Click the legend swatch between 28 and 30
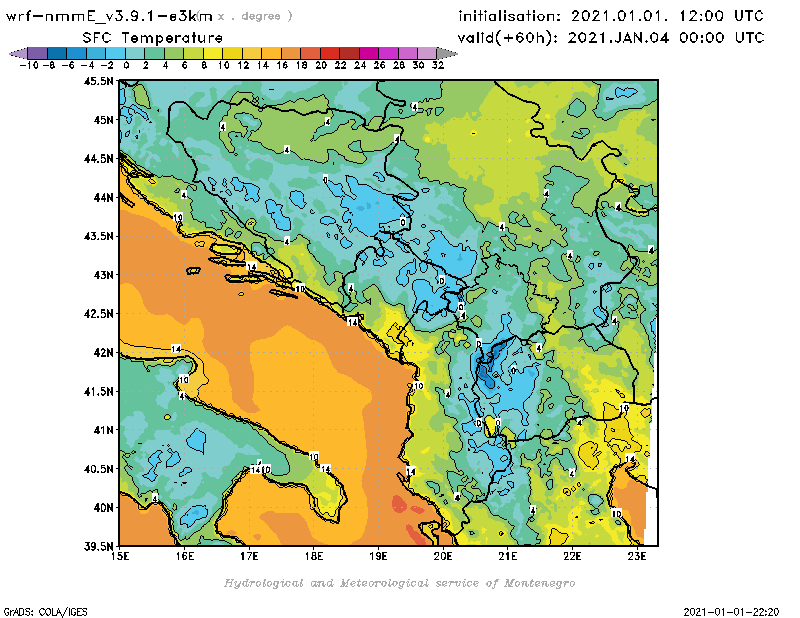The image size is (800, 618). point(408,53)
